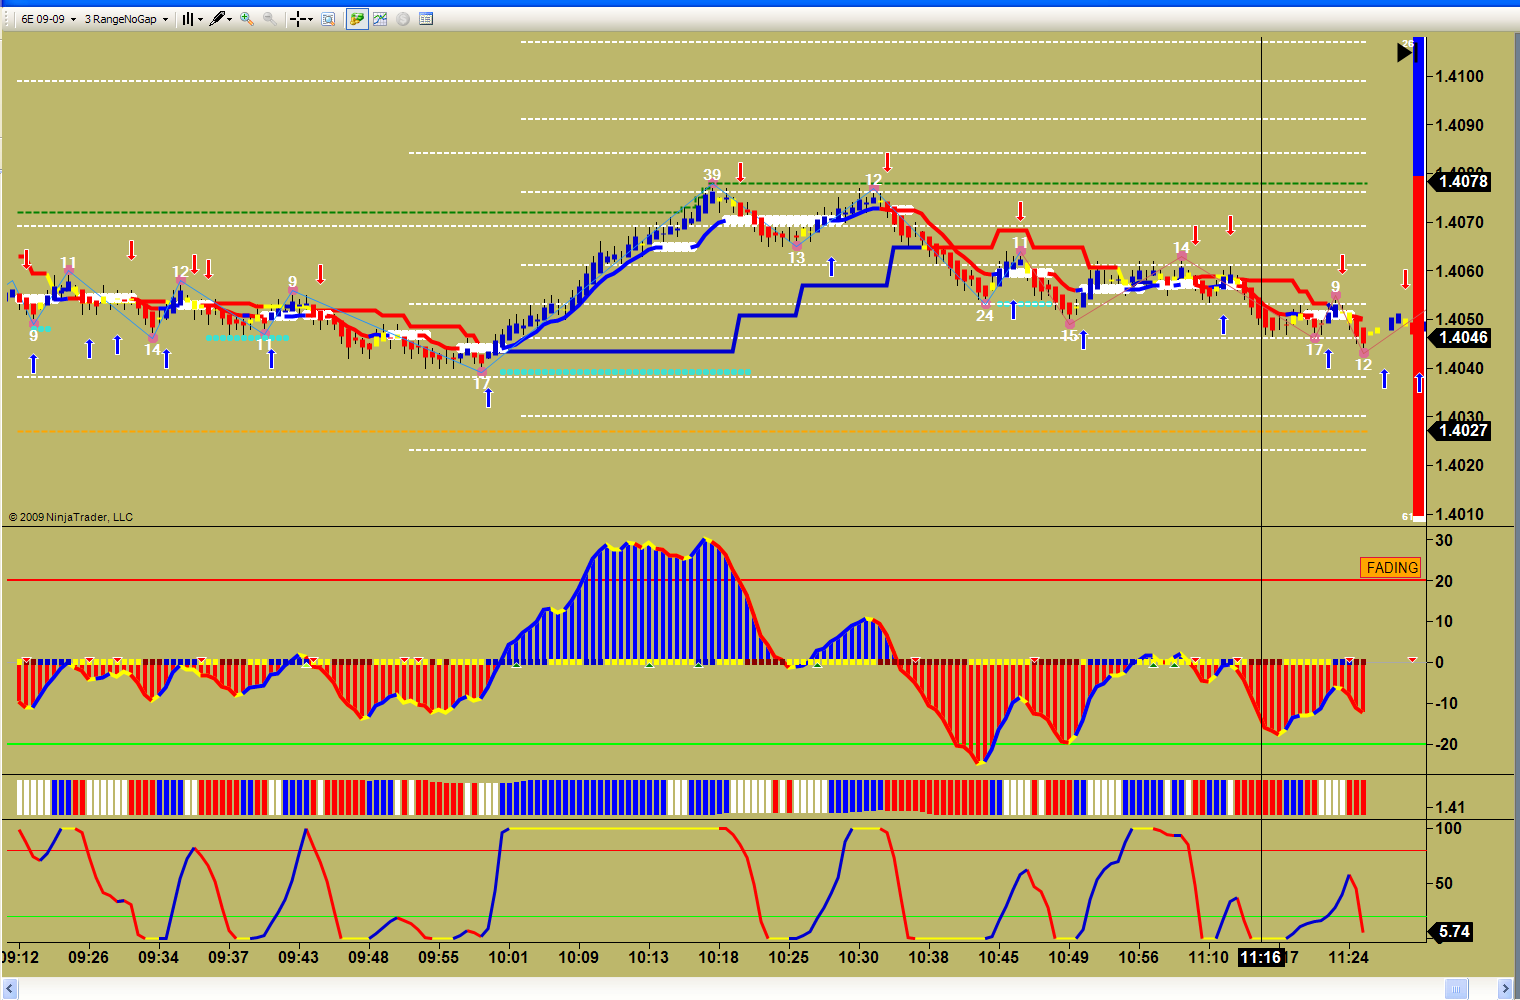Select the 11:16 highlighted time marker
The image size is (1520, 1000).
(x=1260, y=957)
